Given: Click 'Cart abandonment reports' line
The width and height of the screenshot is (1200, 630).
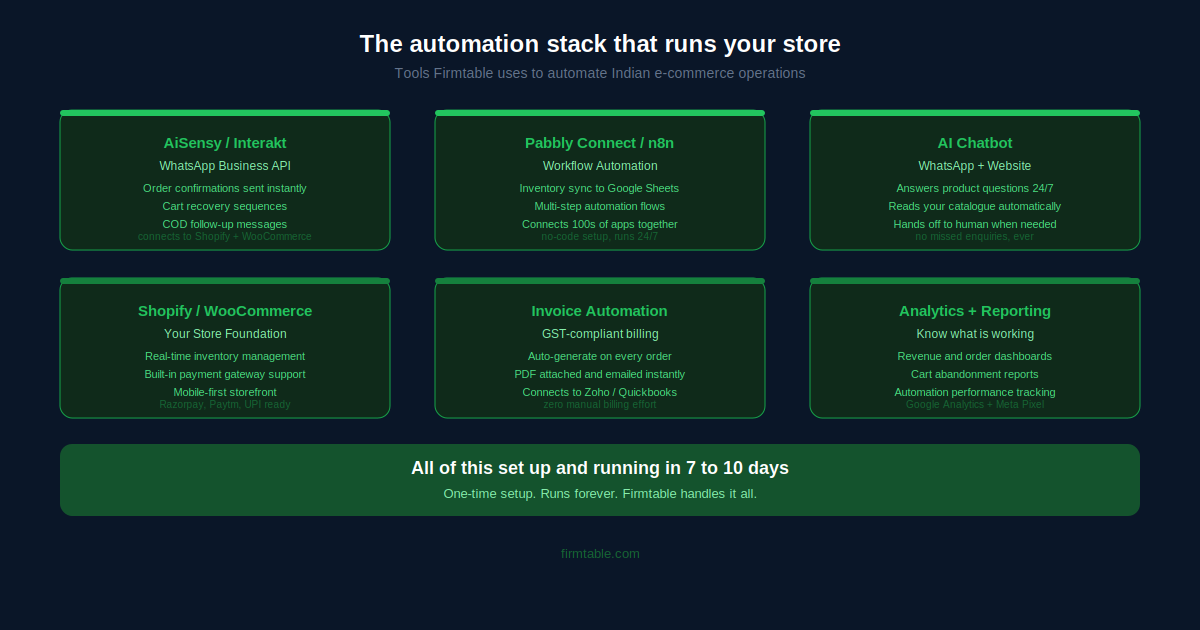Looking at the screenshot, I should pos(975,374).
